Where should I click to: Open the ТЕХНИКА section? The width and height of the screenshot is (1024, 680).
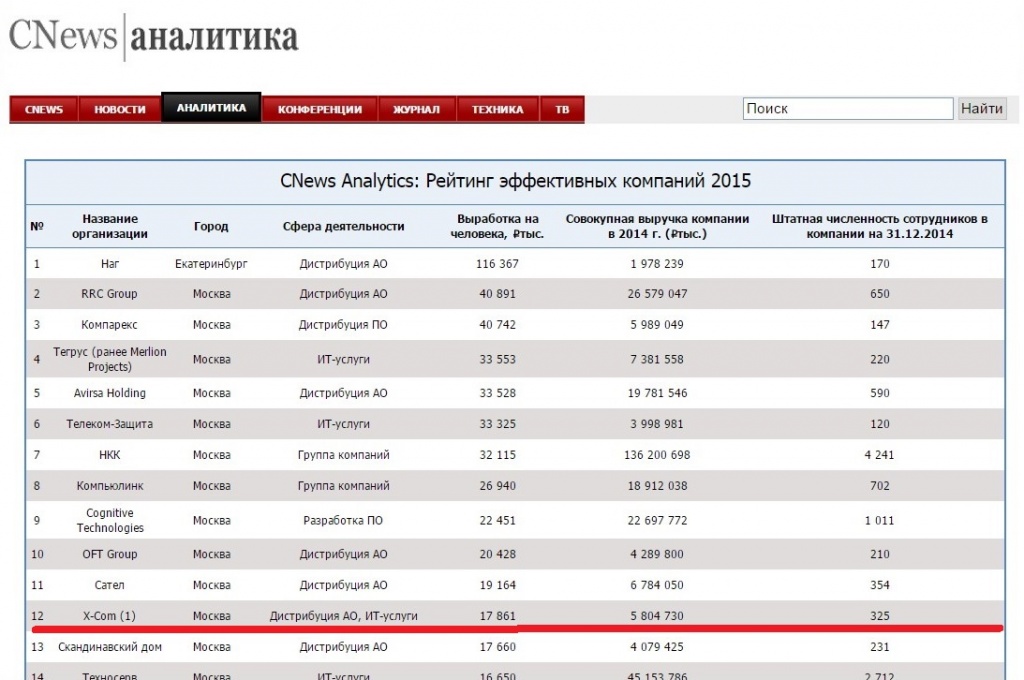pos(498,109)
